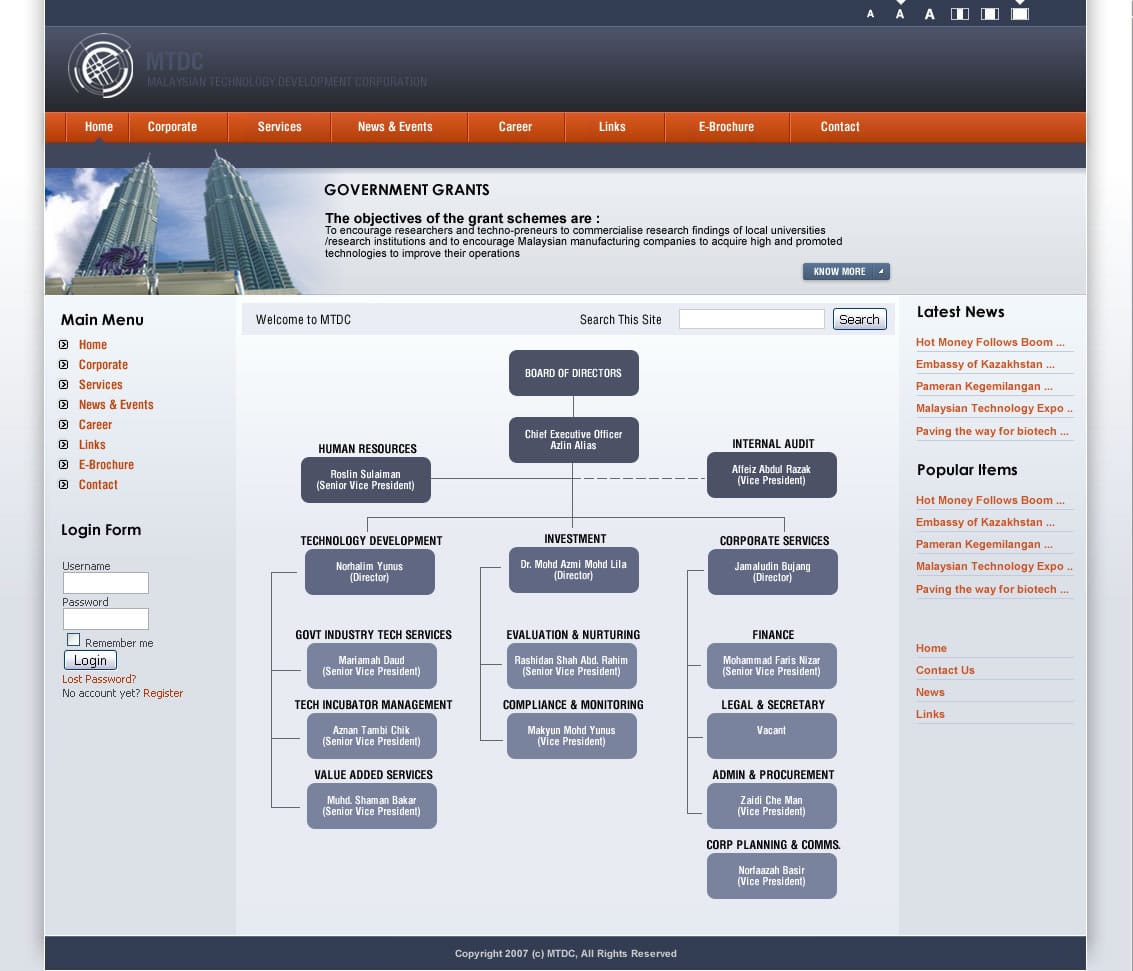Open the Lost Password? link
This screenshot has height=971, width=1133.
(99, 679)
